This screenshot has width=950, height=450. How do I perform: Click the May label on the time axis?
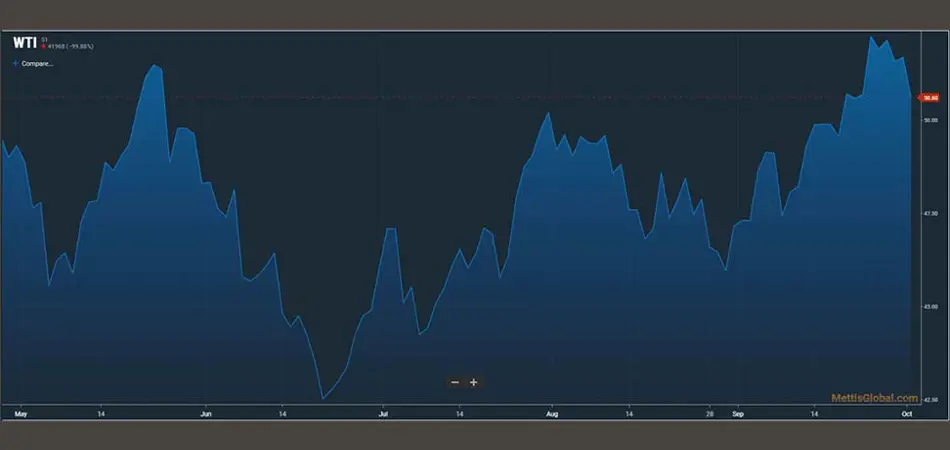point(21,412)
